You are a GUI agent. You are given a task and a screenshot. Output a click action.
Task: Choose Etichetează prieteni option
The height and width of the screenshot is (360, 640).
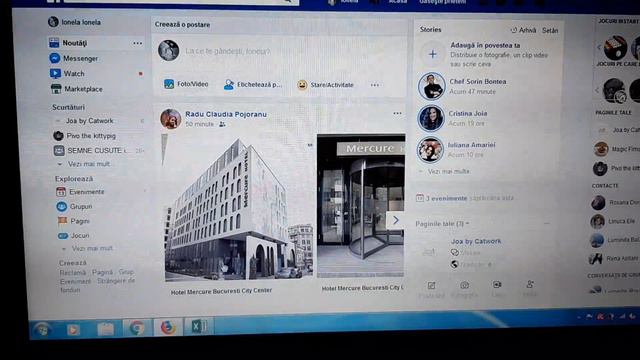pyautogui.click(x=253, y=85)
